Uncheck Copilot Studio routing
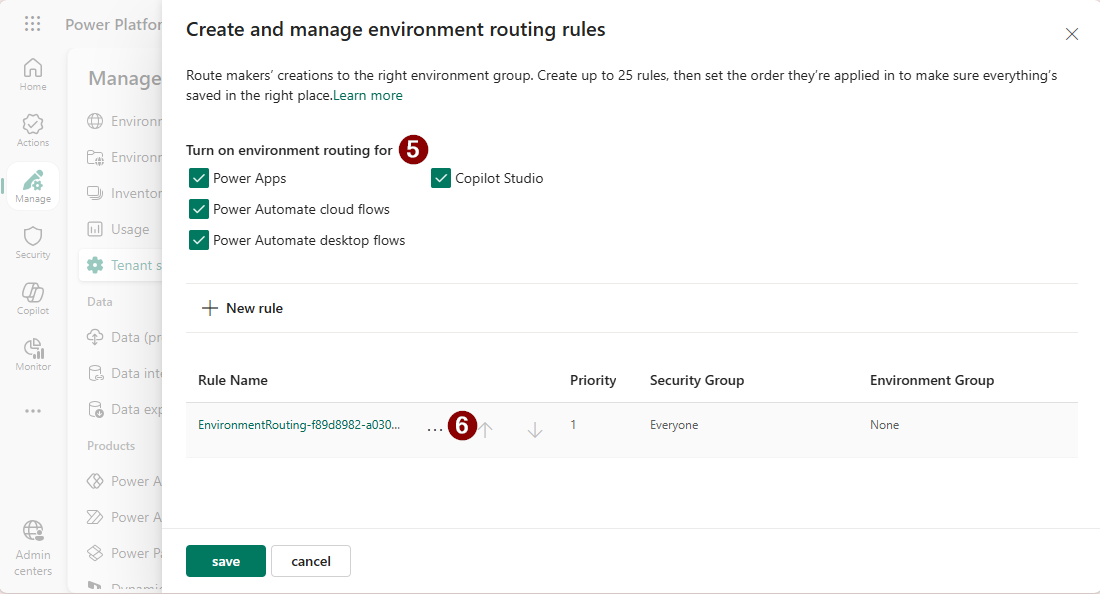This screenshot has width=1100, height=594. tap(441, 178)
